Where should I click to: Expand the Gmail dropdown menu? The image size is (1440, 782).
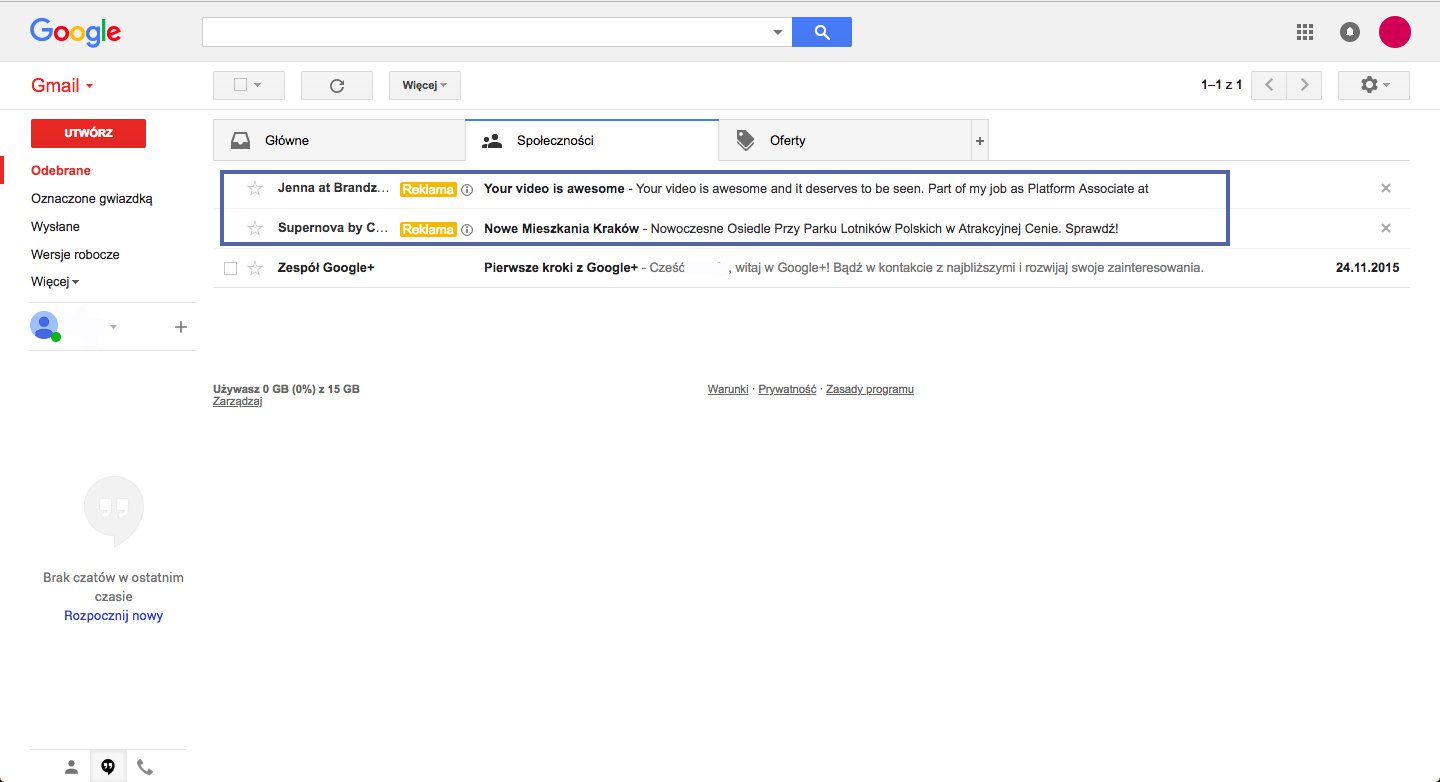pos(62,86)
